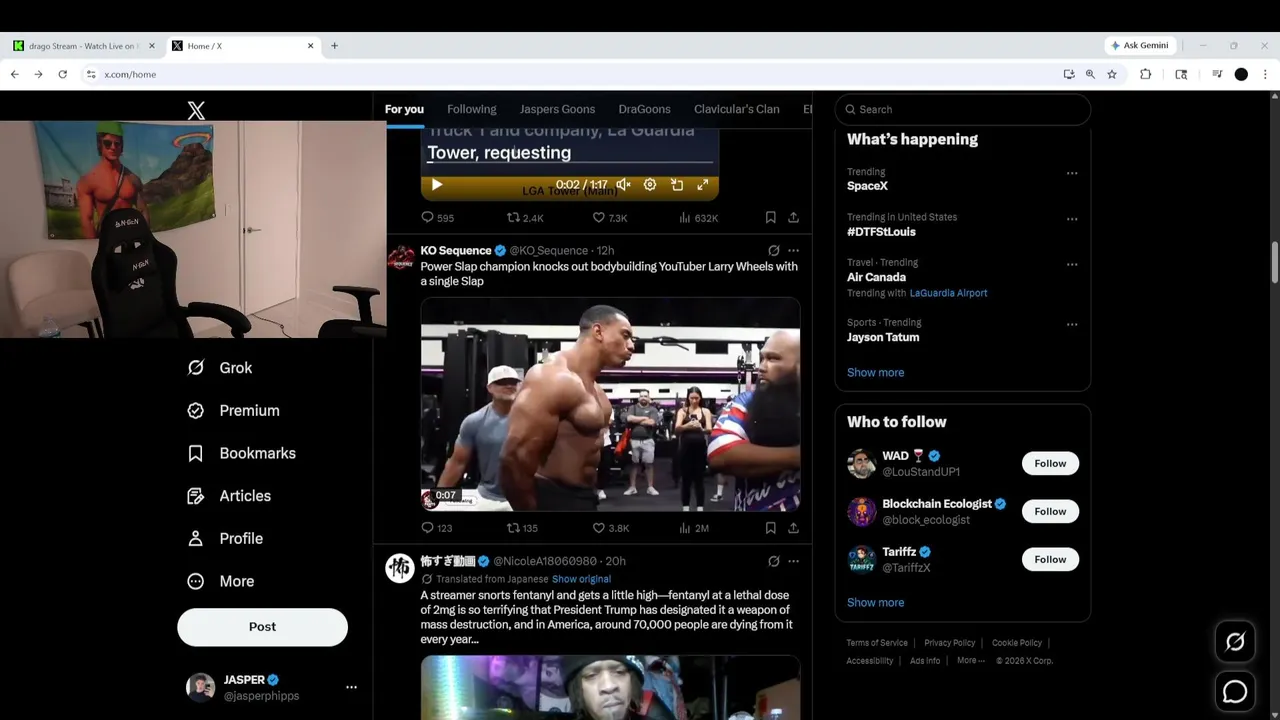
Task: Open the Clavicular's Clan tab
Action: 737,109
